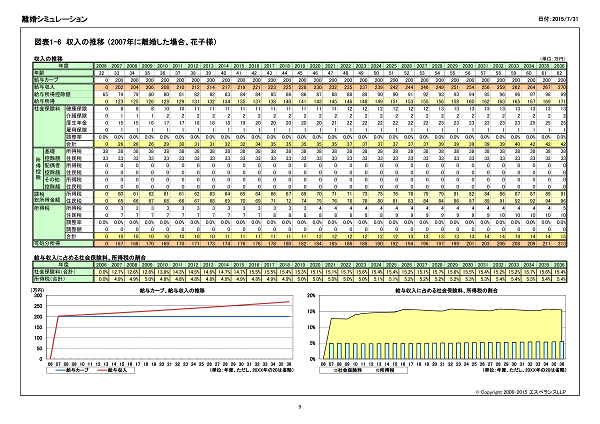Click the 健康保険 row label

click(x=77, y=108)
